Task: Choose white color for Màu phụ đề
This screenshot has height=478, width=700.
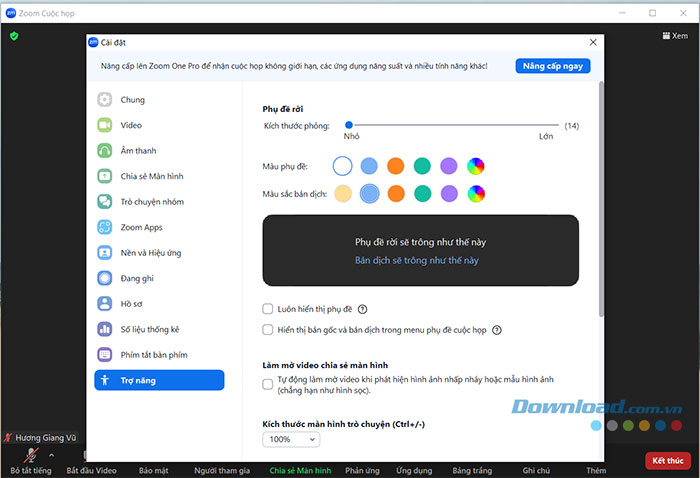Action: coord(342,166)
